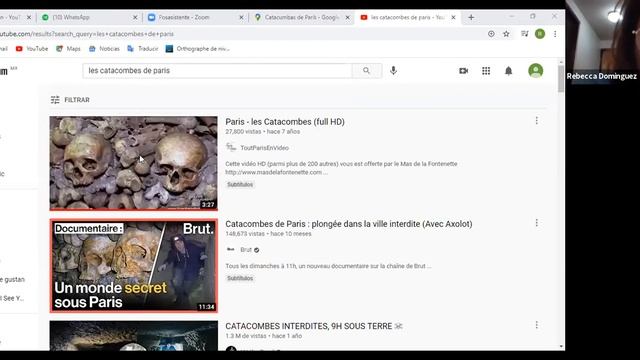Click the FILTRAR button

[x=70, y=100]
